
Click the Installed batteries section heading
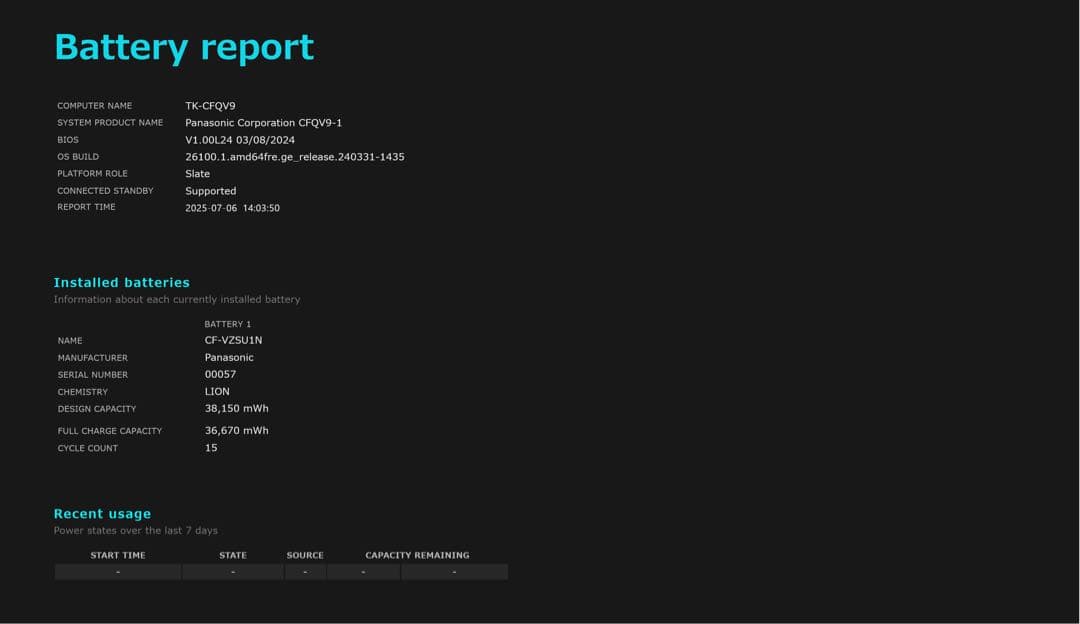click(121, 283)
